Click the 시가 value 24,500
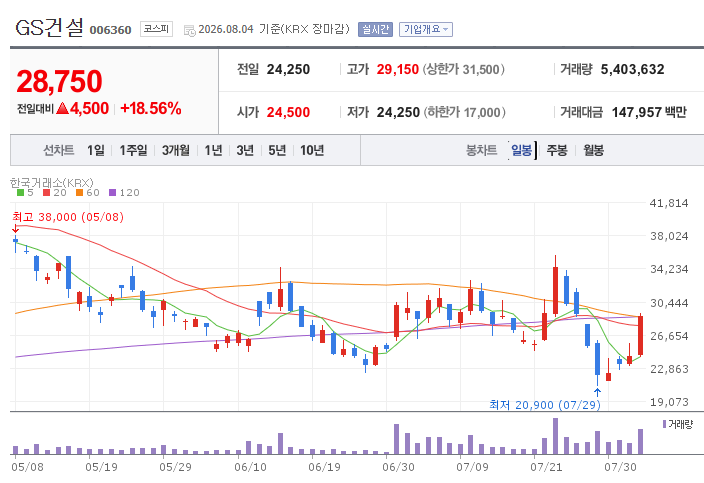This screenshot has width=704, height=483. tap(288, 112)
